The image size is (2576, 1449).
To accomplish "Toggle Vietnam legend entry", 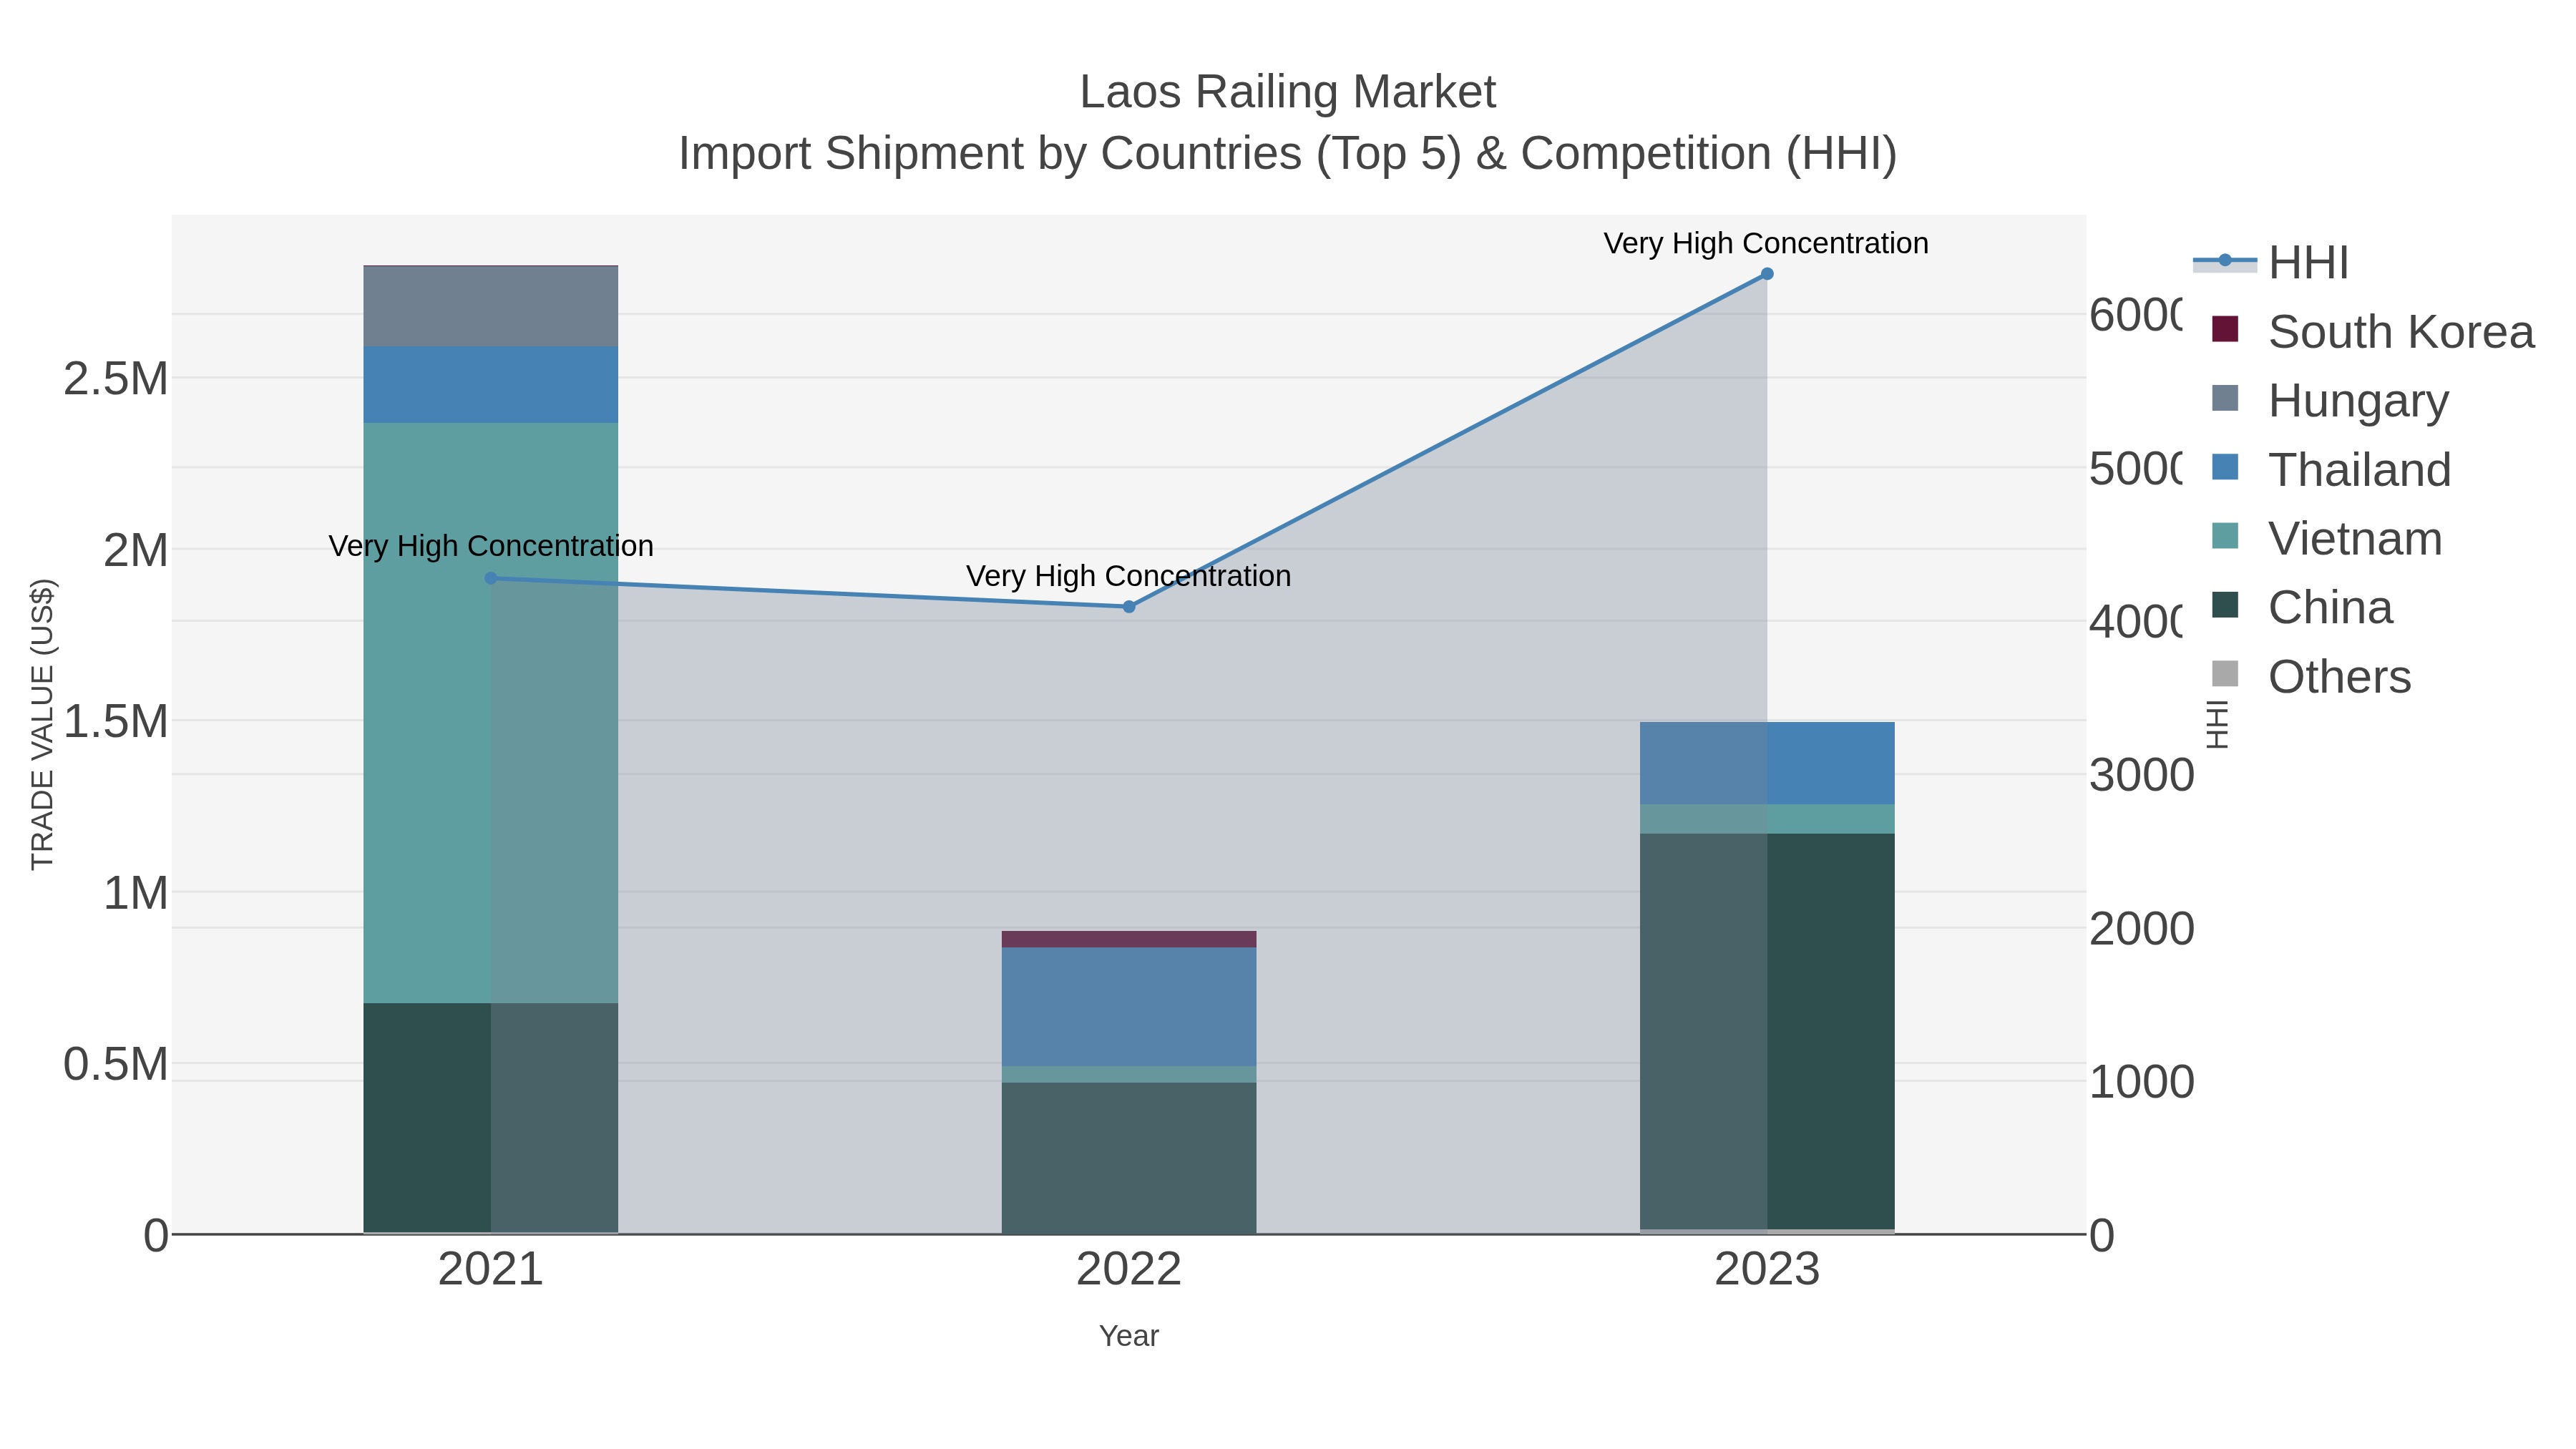I will pyautogui.click(x=2327, y=539).
